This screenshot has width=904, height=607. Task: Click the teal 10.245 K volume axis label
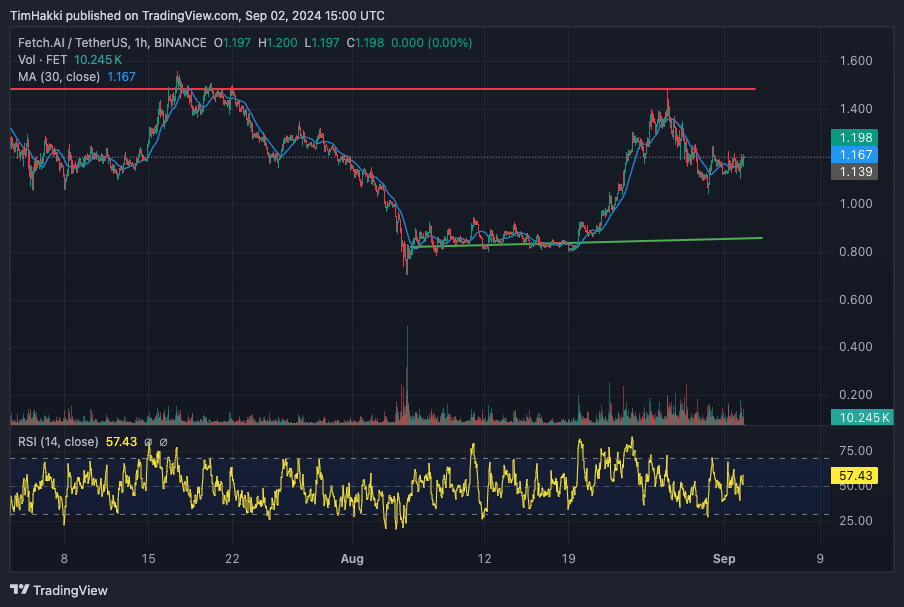[x=862, y=417]
